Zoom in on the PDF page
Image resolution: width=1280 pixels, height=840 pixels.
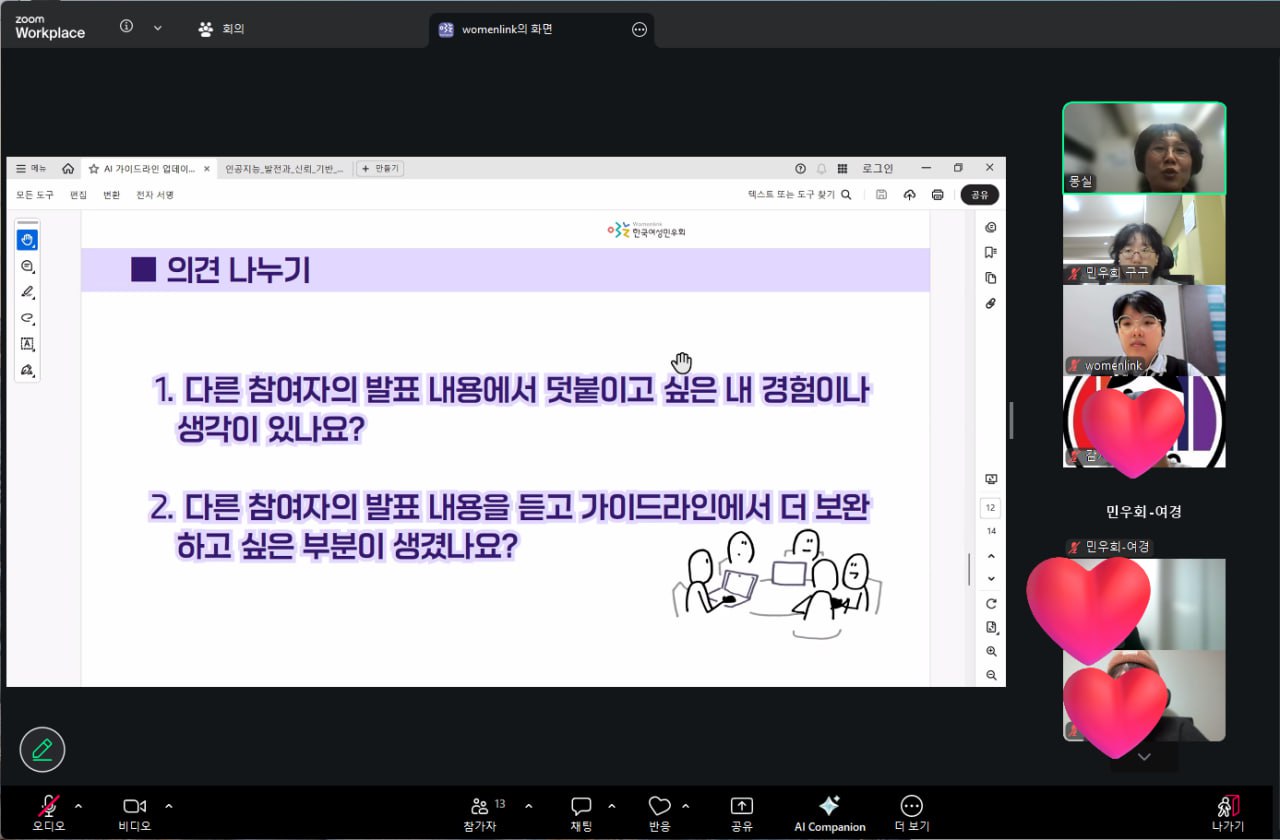tap(991, 652)
